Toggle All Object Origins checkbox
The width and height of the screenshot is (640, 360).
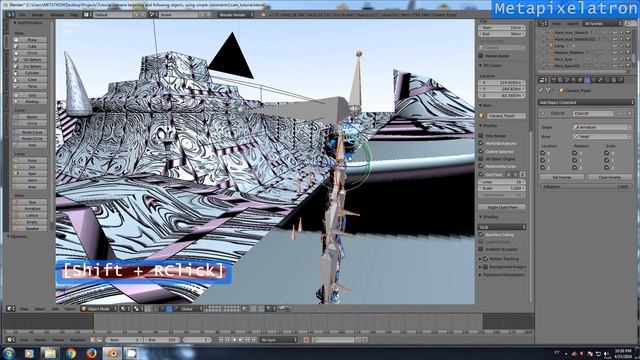click(x=481, y=159)
